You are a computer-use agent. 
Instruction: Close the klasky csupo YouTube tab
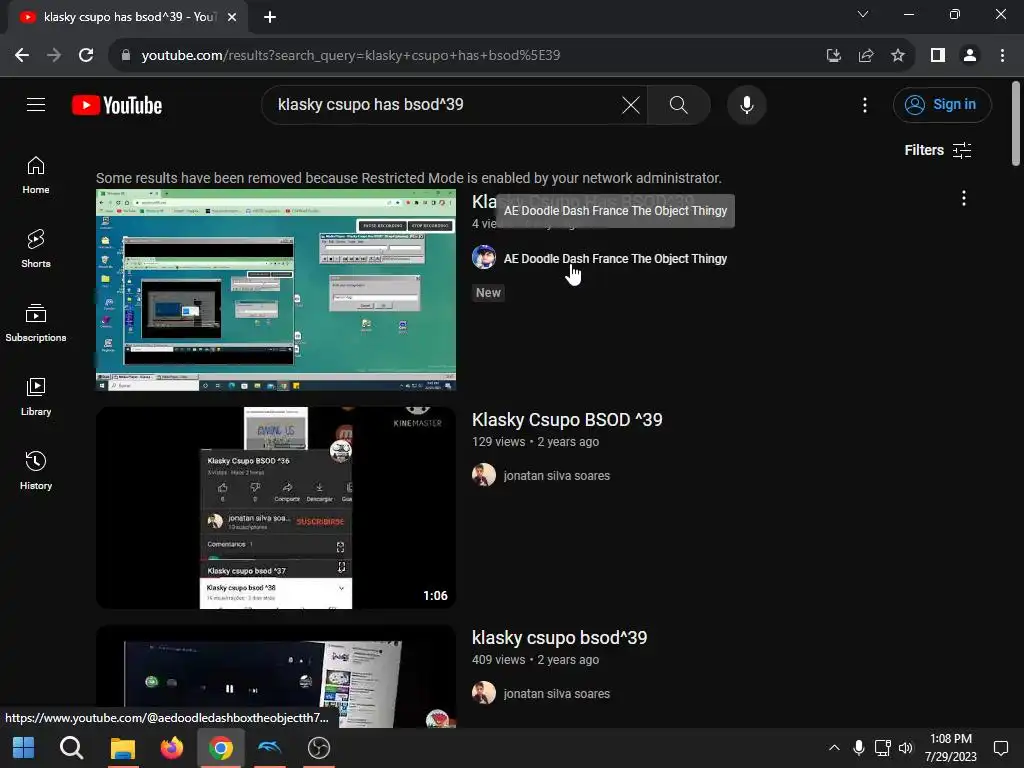[x=232, y=17]
